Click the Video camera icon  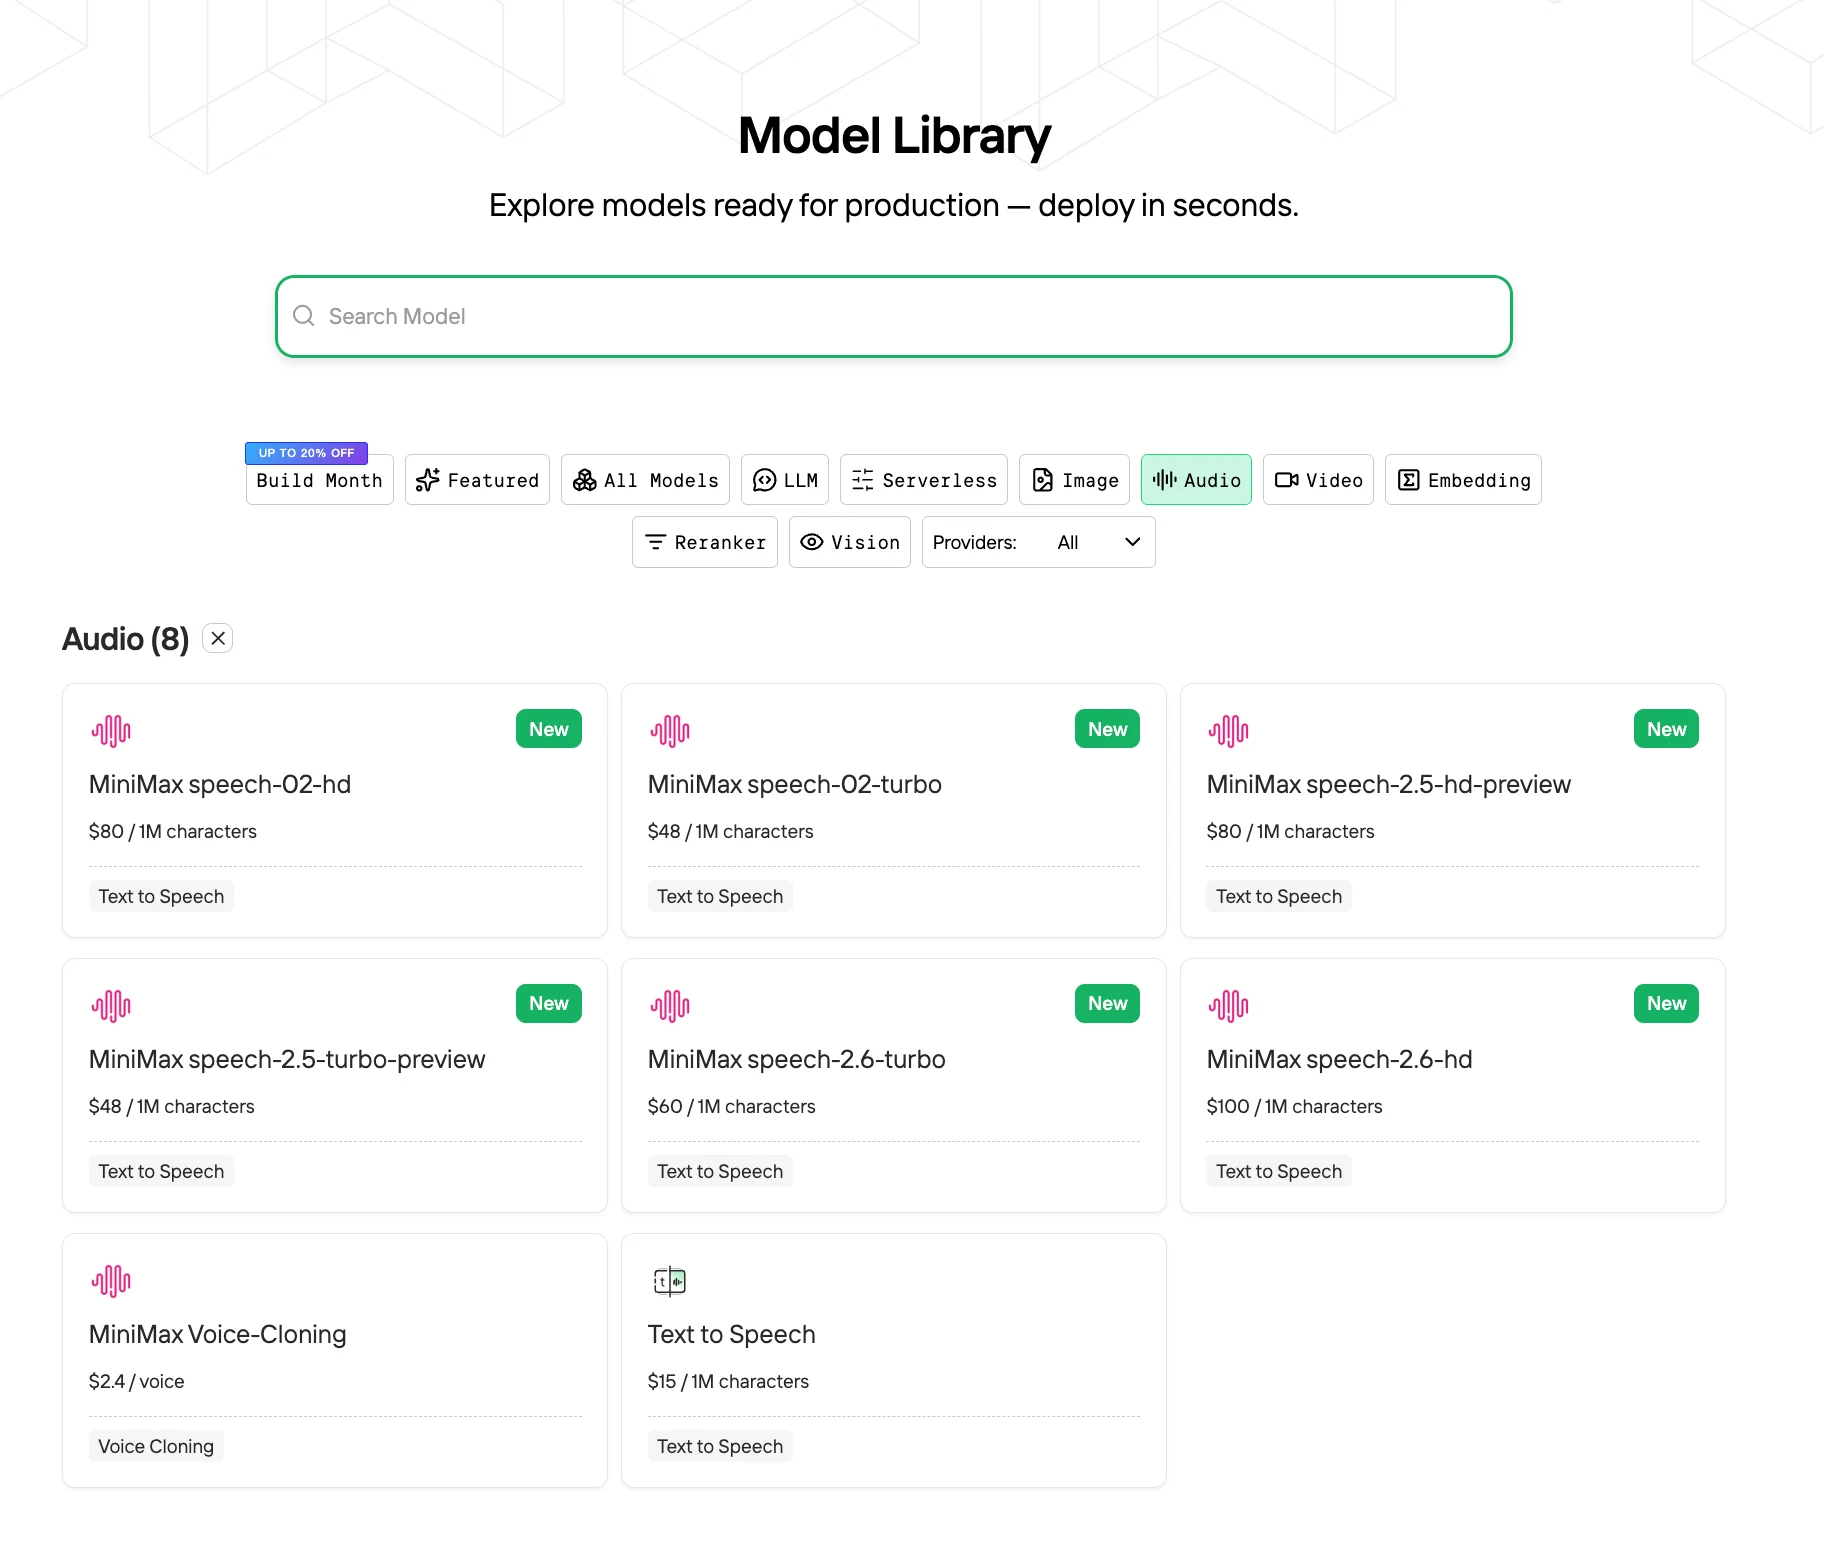click(1286, 480)
